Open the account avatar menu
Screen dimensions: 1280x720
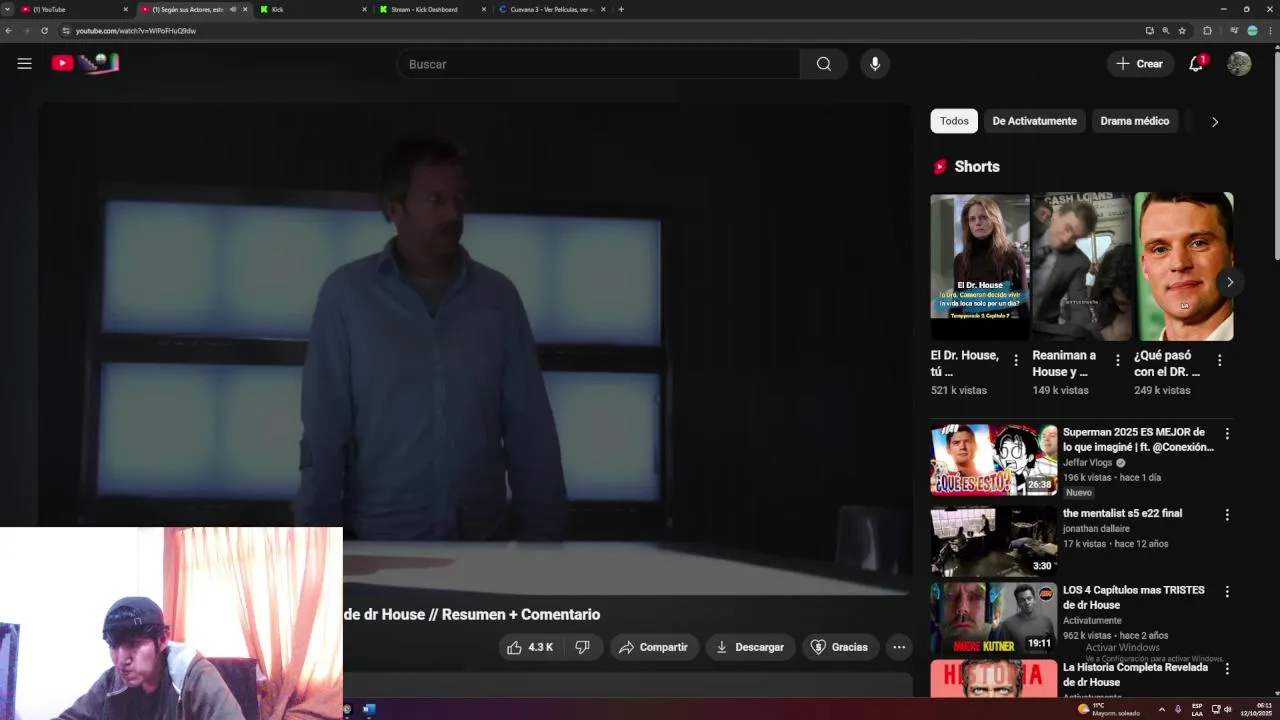click(x=1239, y=63)
